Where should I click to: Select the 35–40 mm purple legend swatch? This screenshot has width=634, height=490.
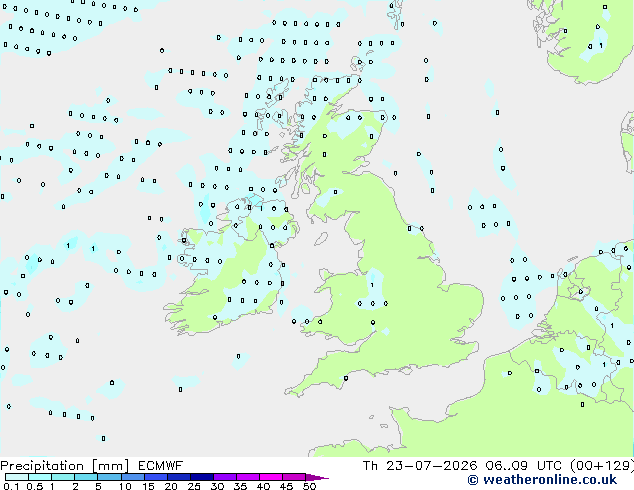coord(248,477)
